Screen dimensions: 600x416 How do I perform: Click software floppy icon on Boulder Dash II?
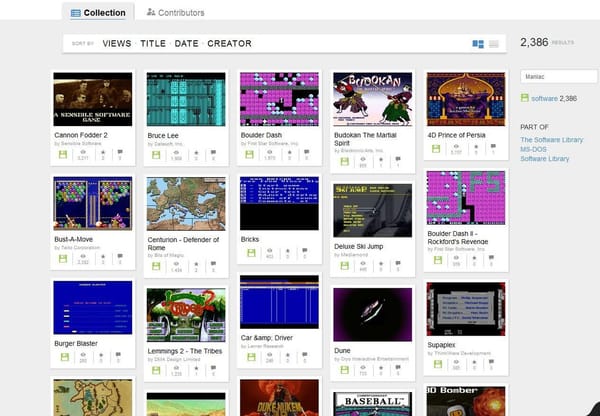point(438,260)
